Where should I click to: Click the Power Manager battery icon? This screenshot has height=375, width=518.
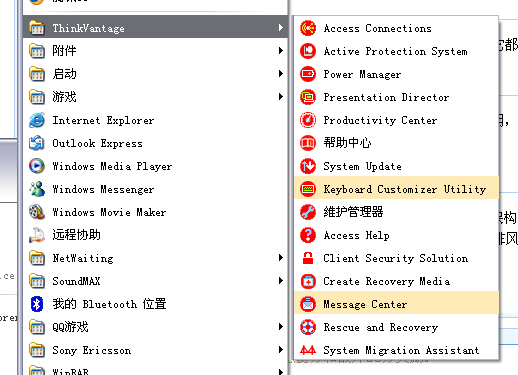point(308,74)
